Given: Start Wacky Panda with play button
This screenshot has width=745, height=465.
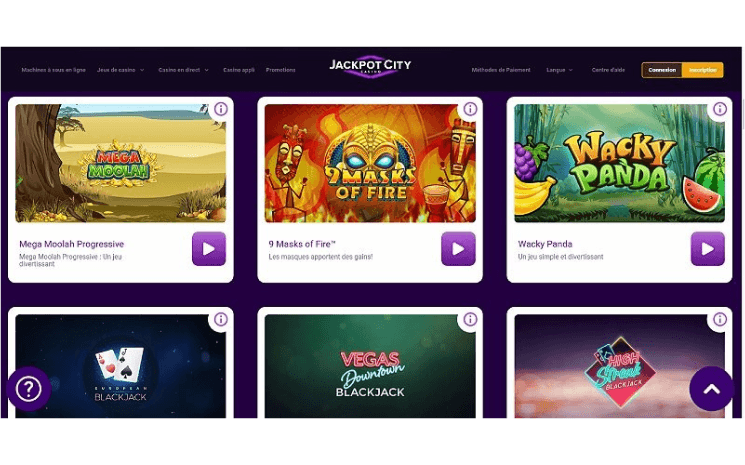Looking at the screenshot, I should (707, 248).
